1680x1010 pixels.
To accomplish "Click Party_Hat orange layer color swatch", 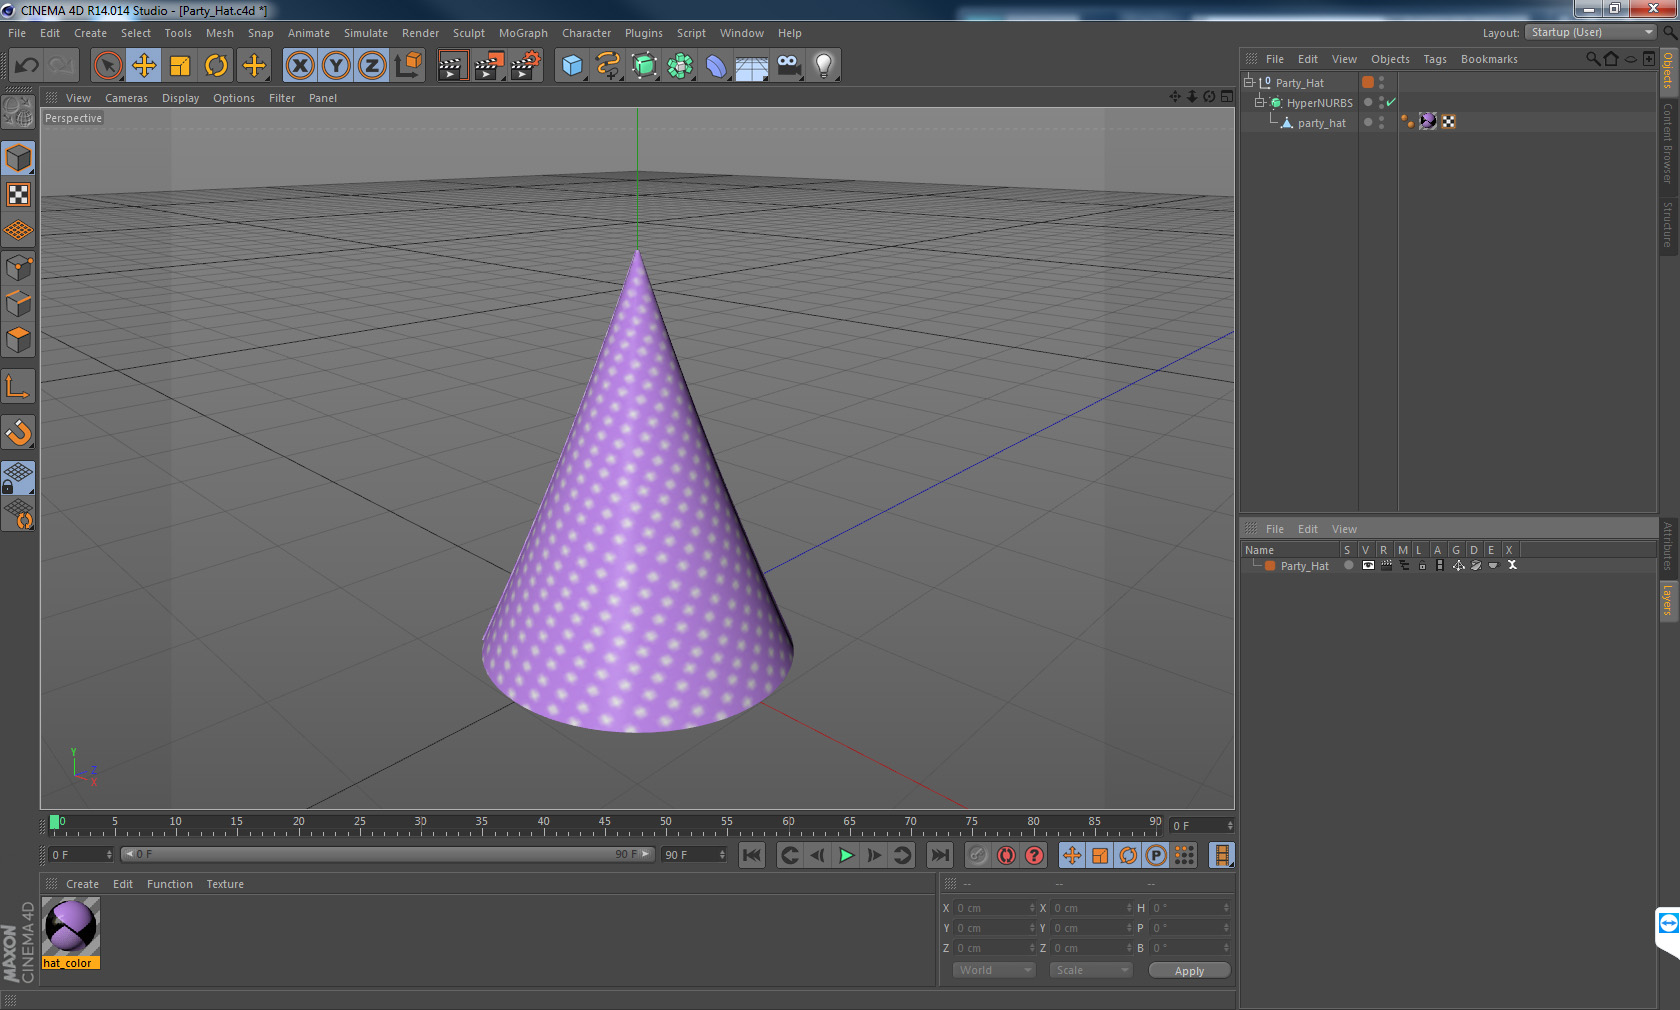I will coord(1368,83).
